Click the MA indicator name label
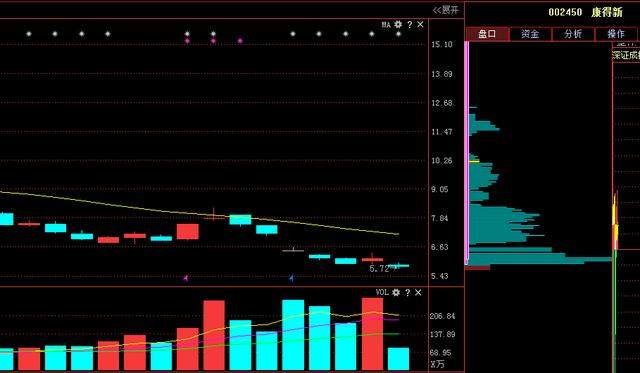Screen dimensions: 640x373 [386, 25]
